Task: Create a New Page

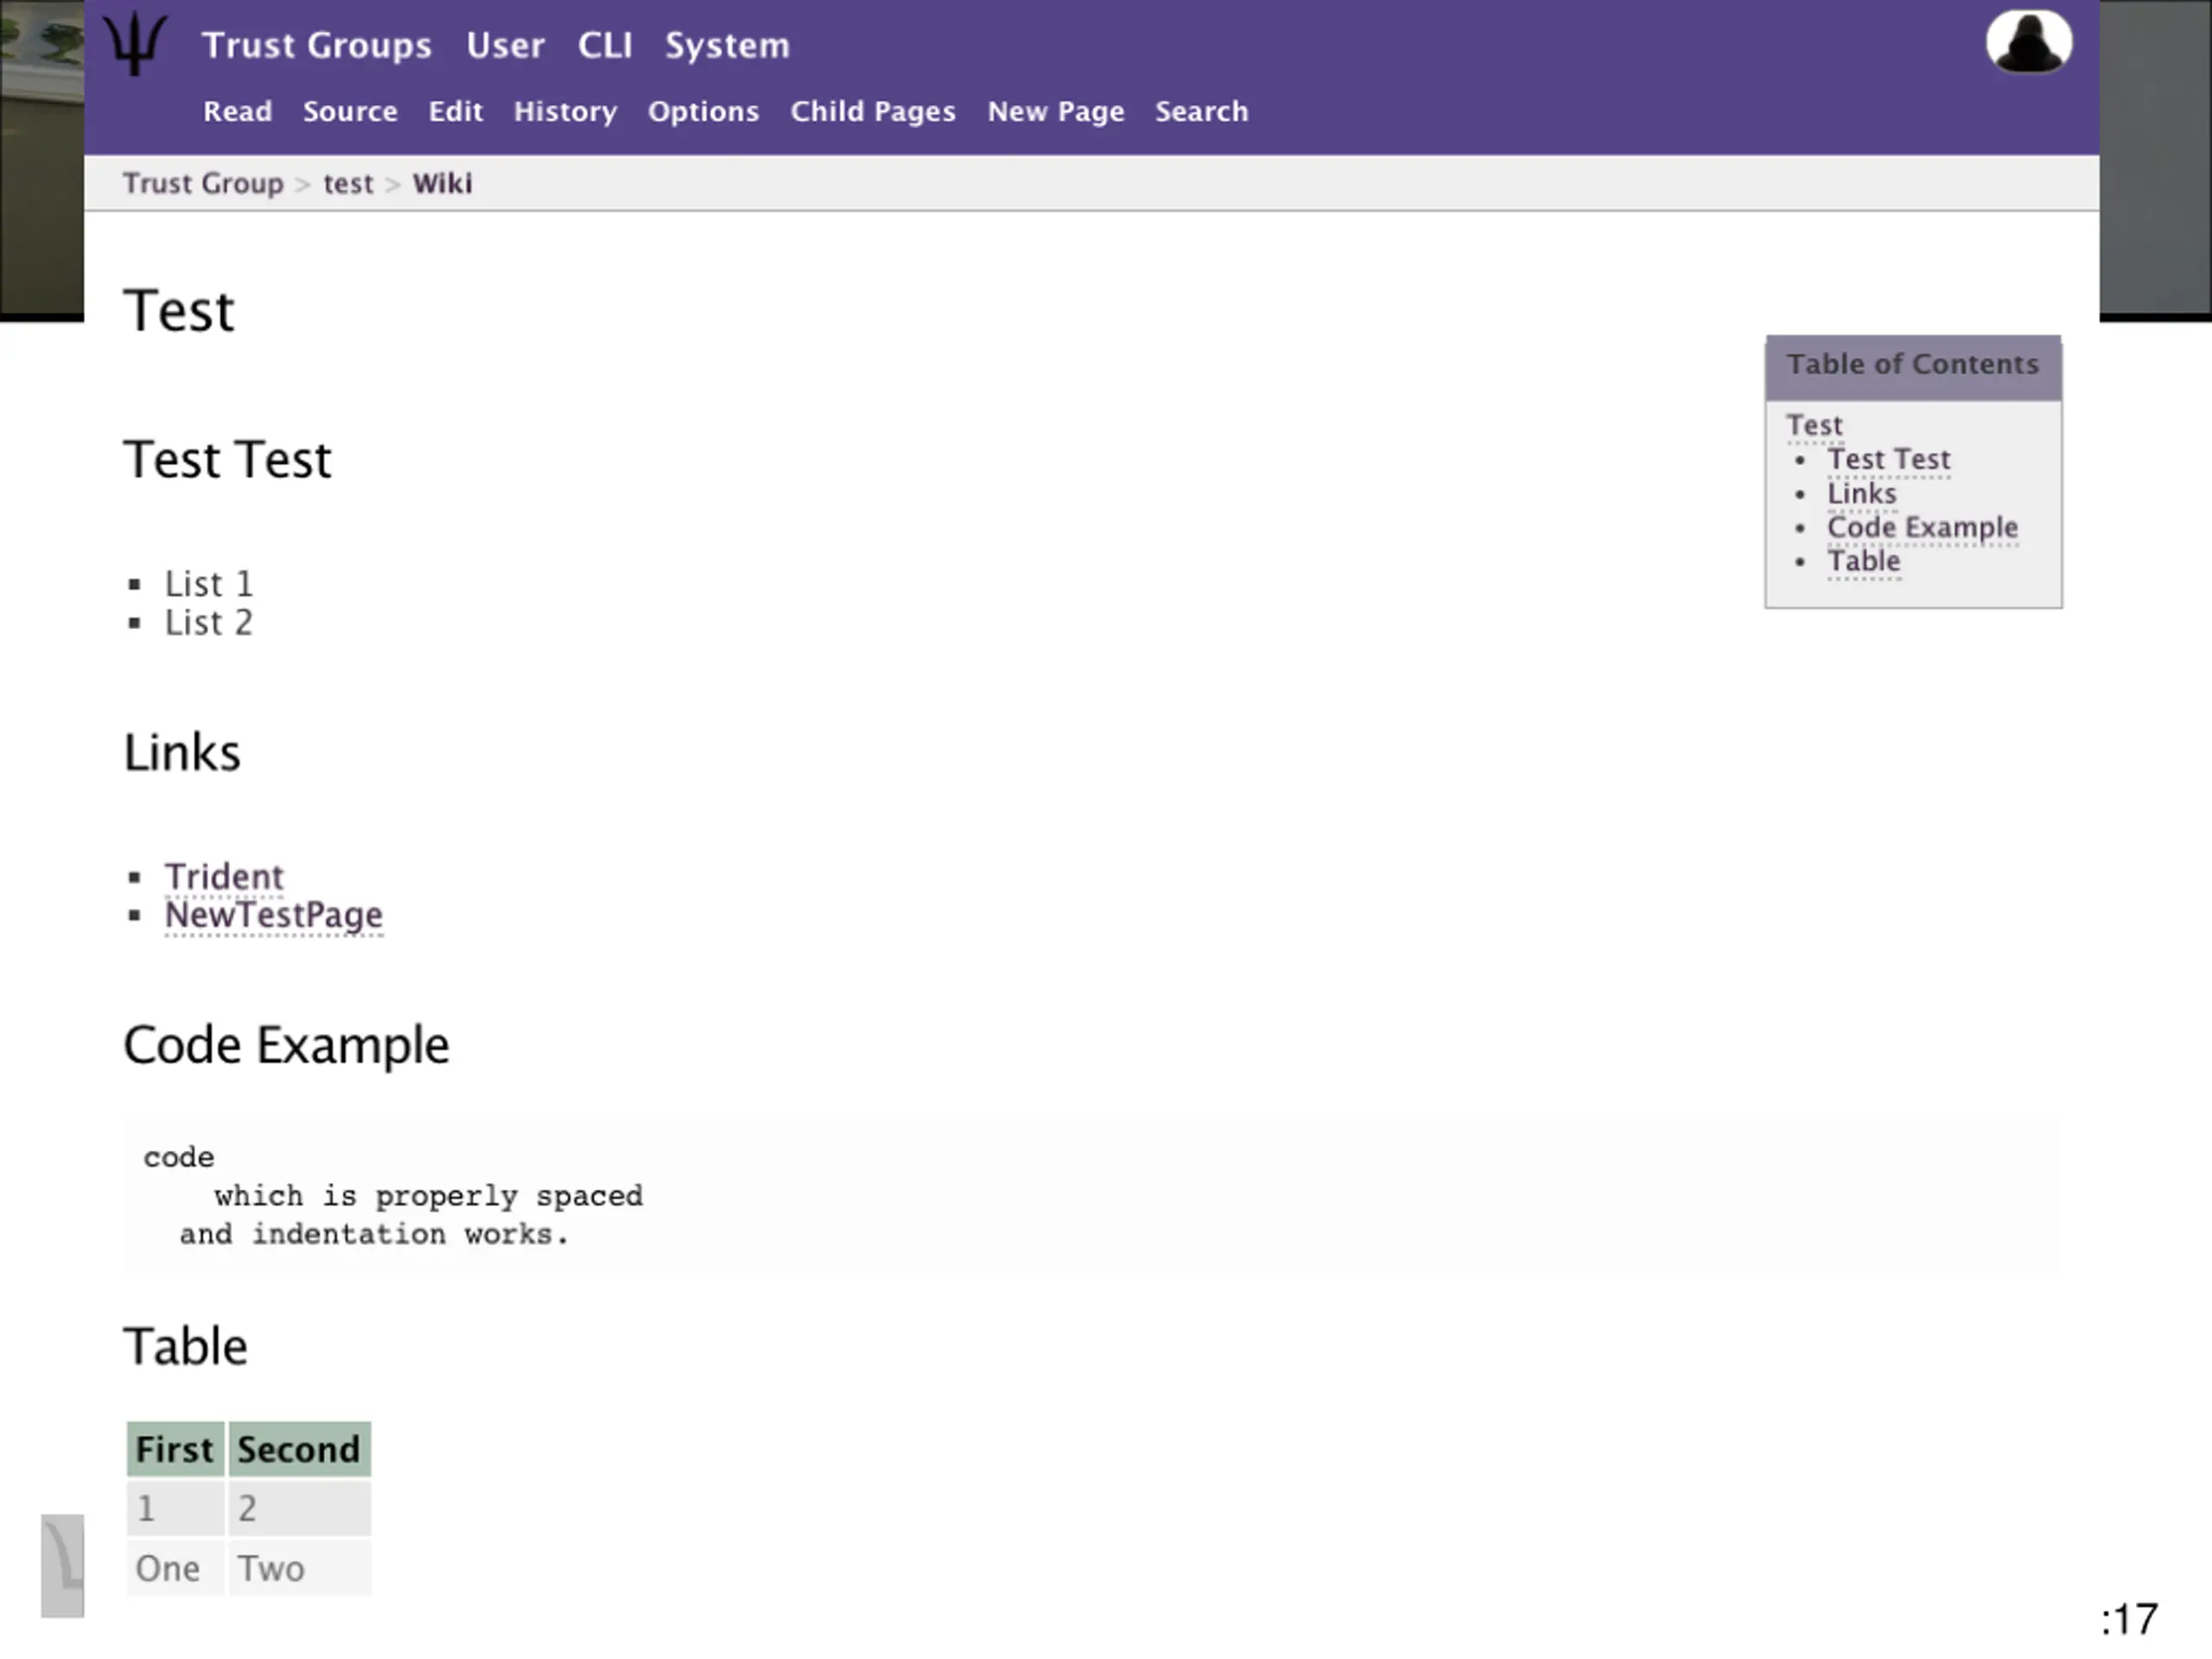Action: click(x=1055, y=111)
